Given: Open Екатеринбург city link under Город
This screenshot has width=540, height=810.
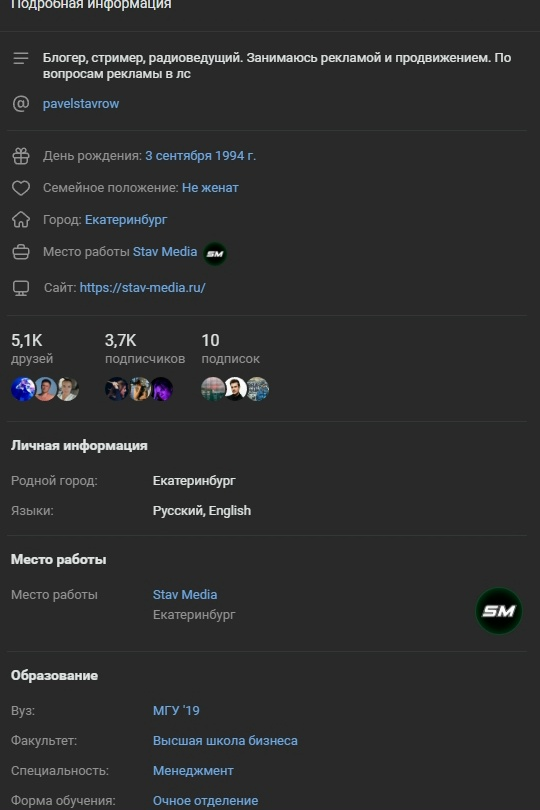Looking at the screenshot, I should (x=126, y=220).
